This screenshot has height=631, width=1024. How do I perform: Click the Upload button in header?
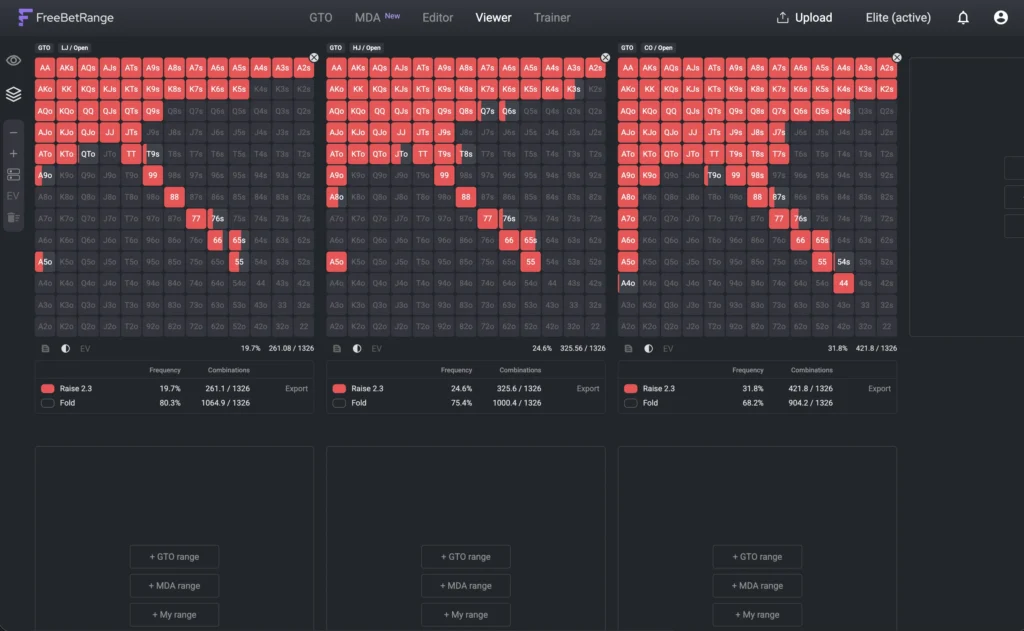(805, 17)
